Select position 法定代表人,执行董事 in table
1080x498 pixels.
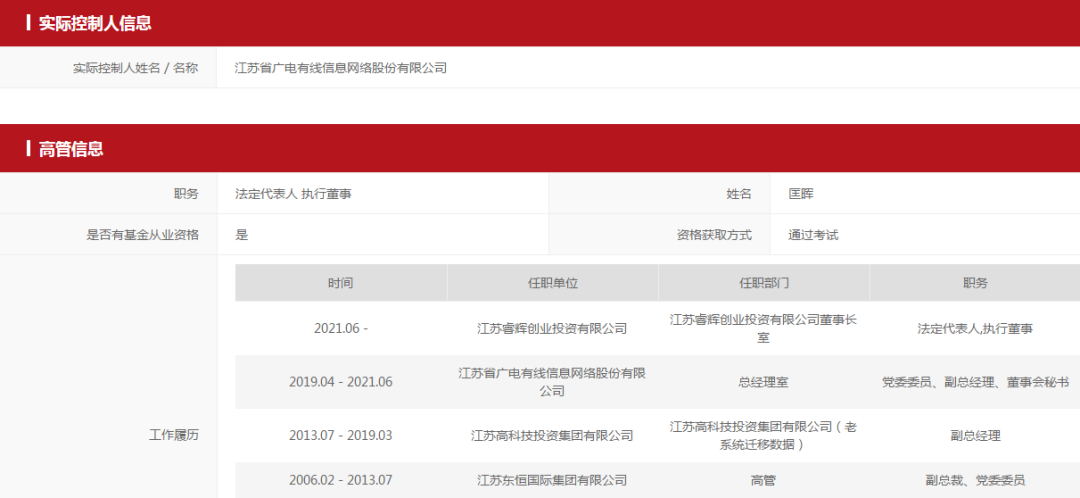975,329
